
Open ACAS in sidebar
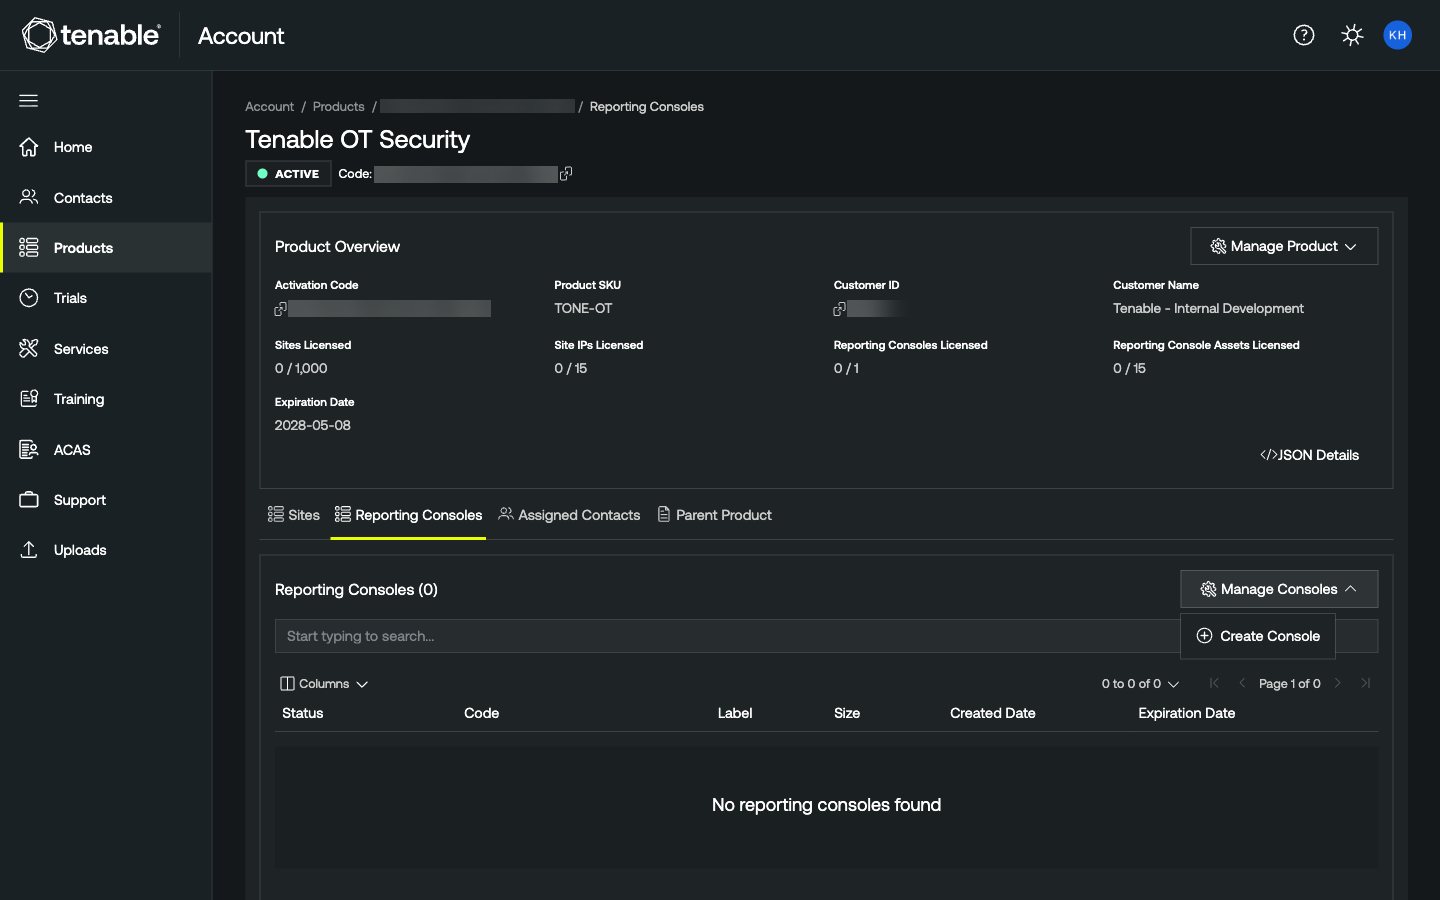point(106,449)
